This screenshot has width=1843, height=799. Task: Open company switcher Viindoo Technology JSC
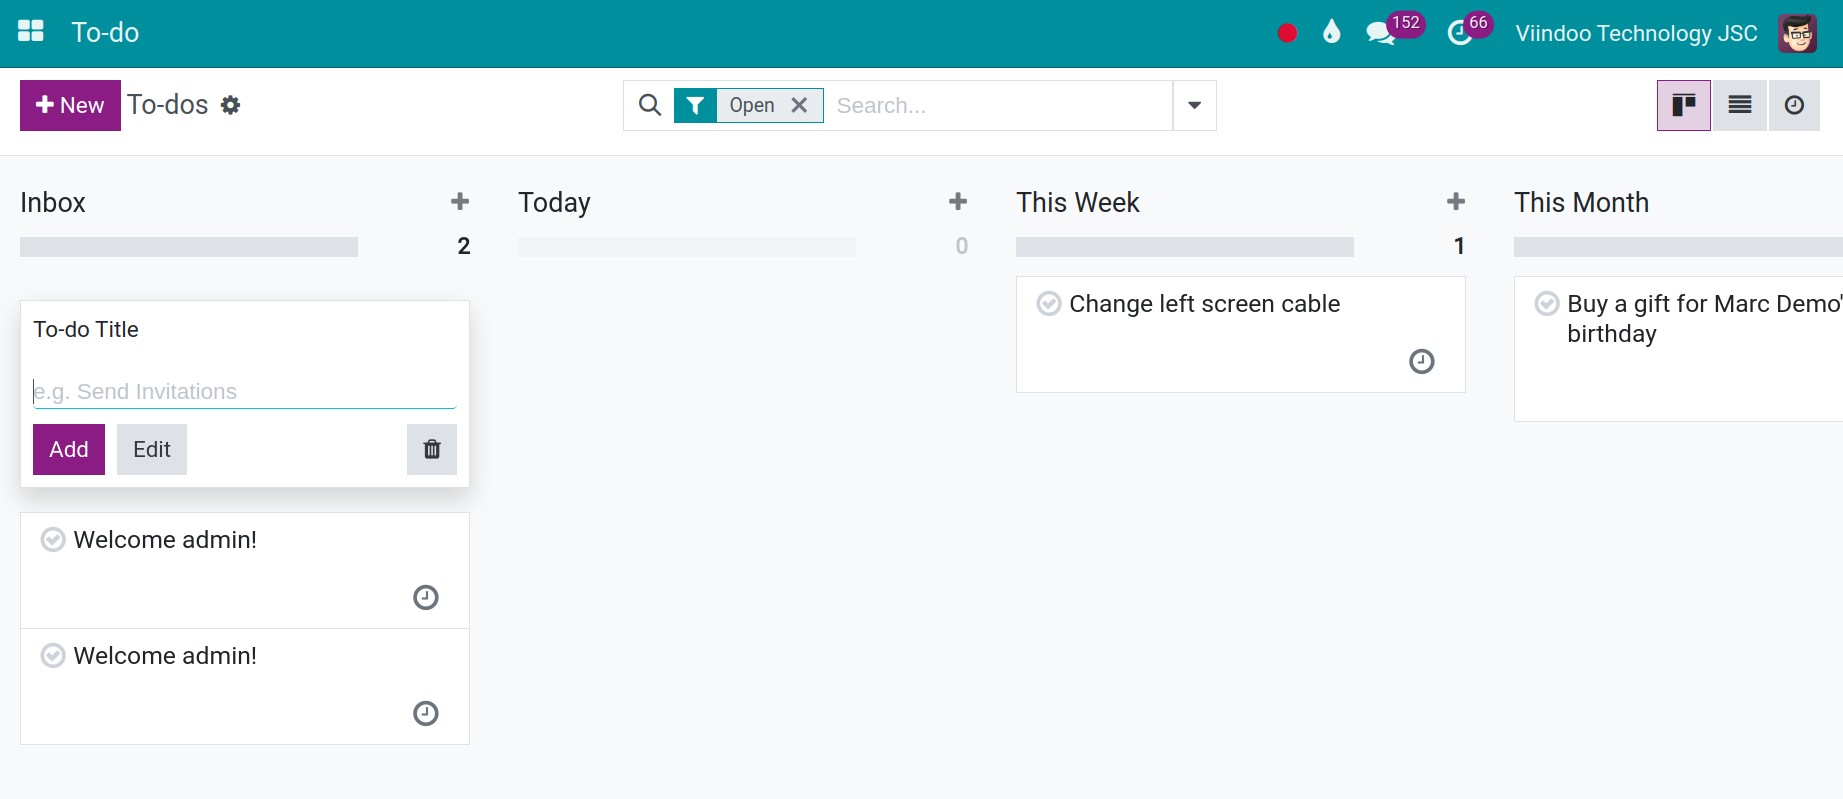(1636, 33)
